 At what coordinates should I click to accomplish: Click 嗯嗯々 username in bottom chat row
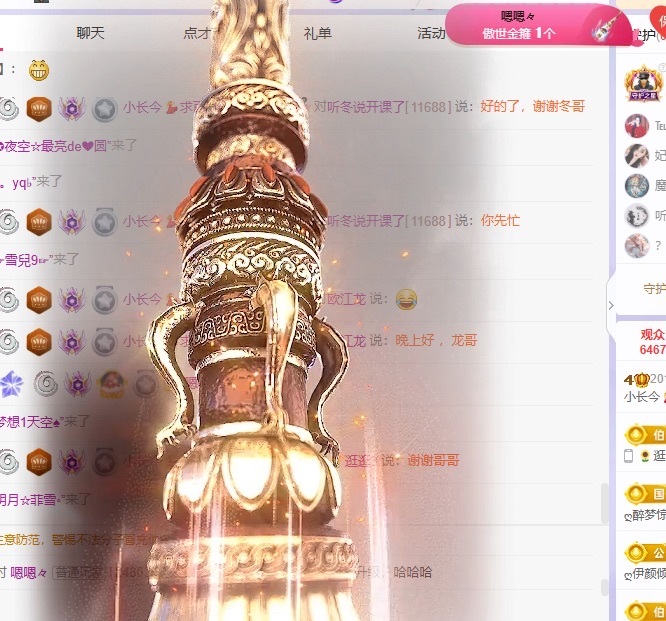(28, 573)
